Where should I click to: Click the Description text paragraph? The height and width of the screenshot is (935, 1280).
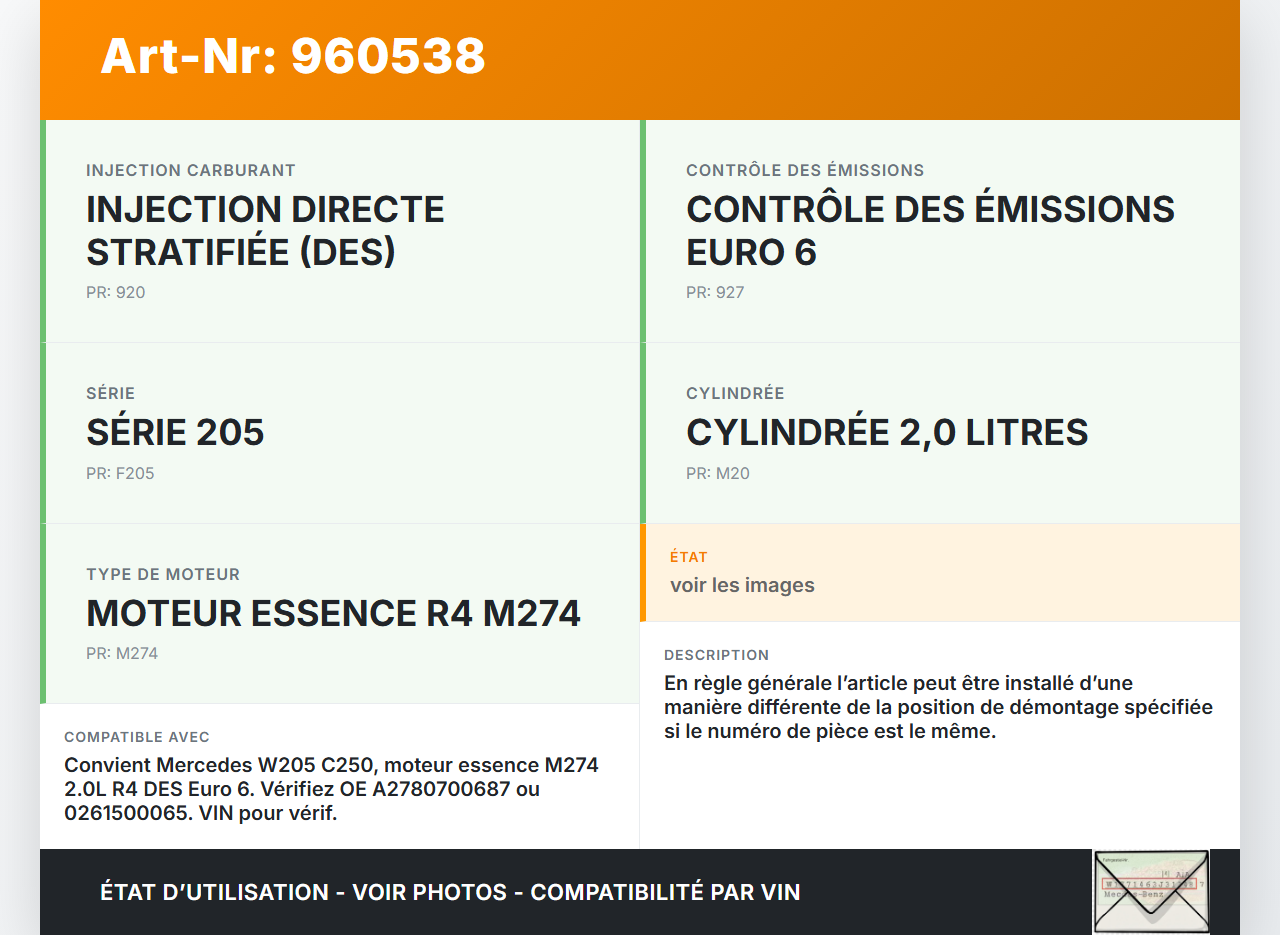[x=938, y=707]
